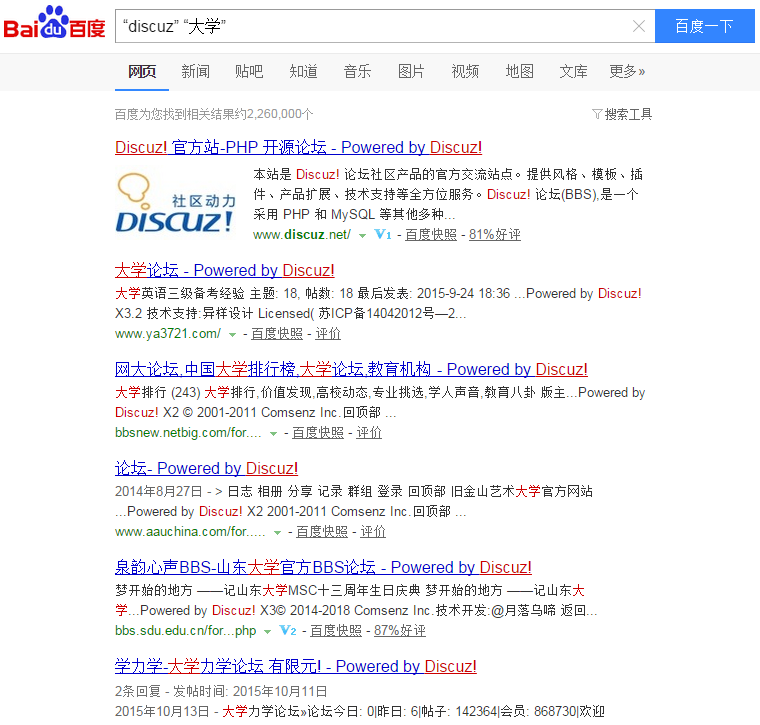760x725 pixels.
Task: Expand dropdown arrow next to bbs.sdu.edu.cn
Action: pyautogui.click(x=267, y=631)
